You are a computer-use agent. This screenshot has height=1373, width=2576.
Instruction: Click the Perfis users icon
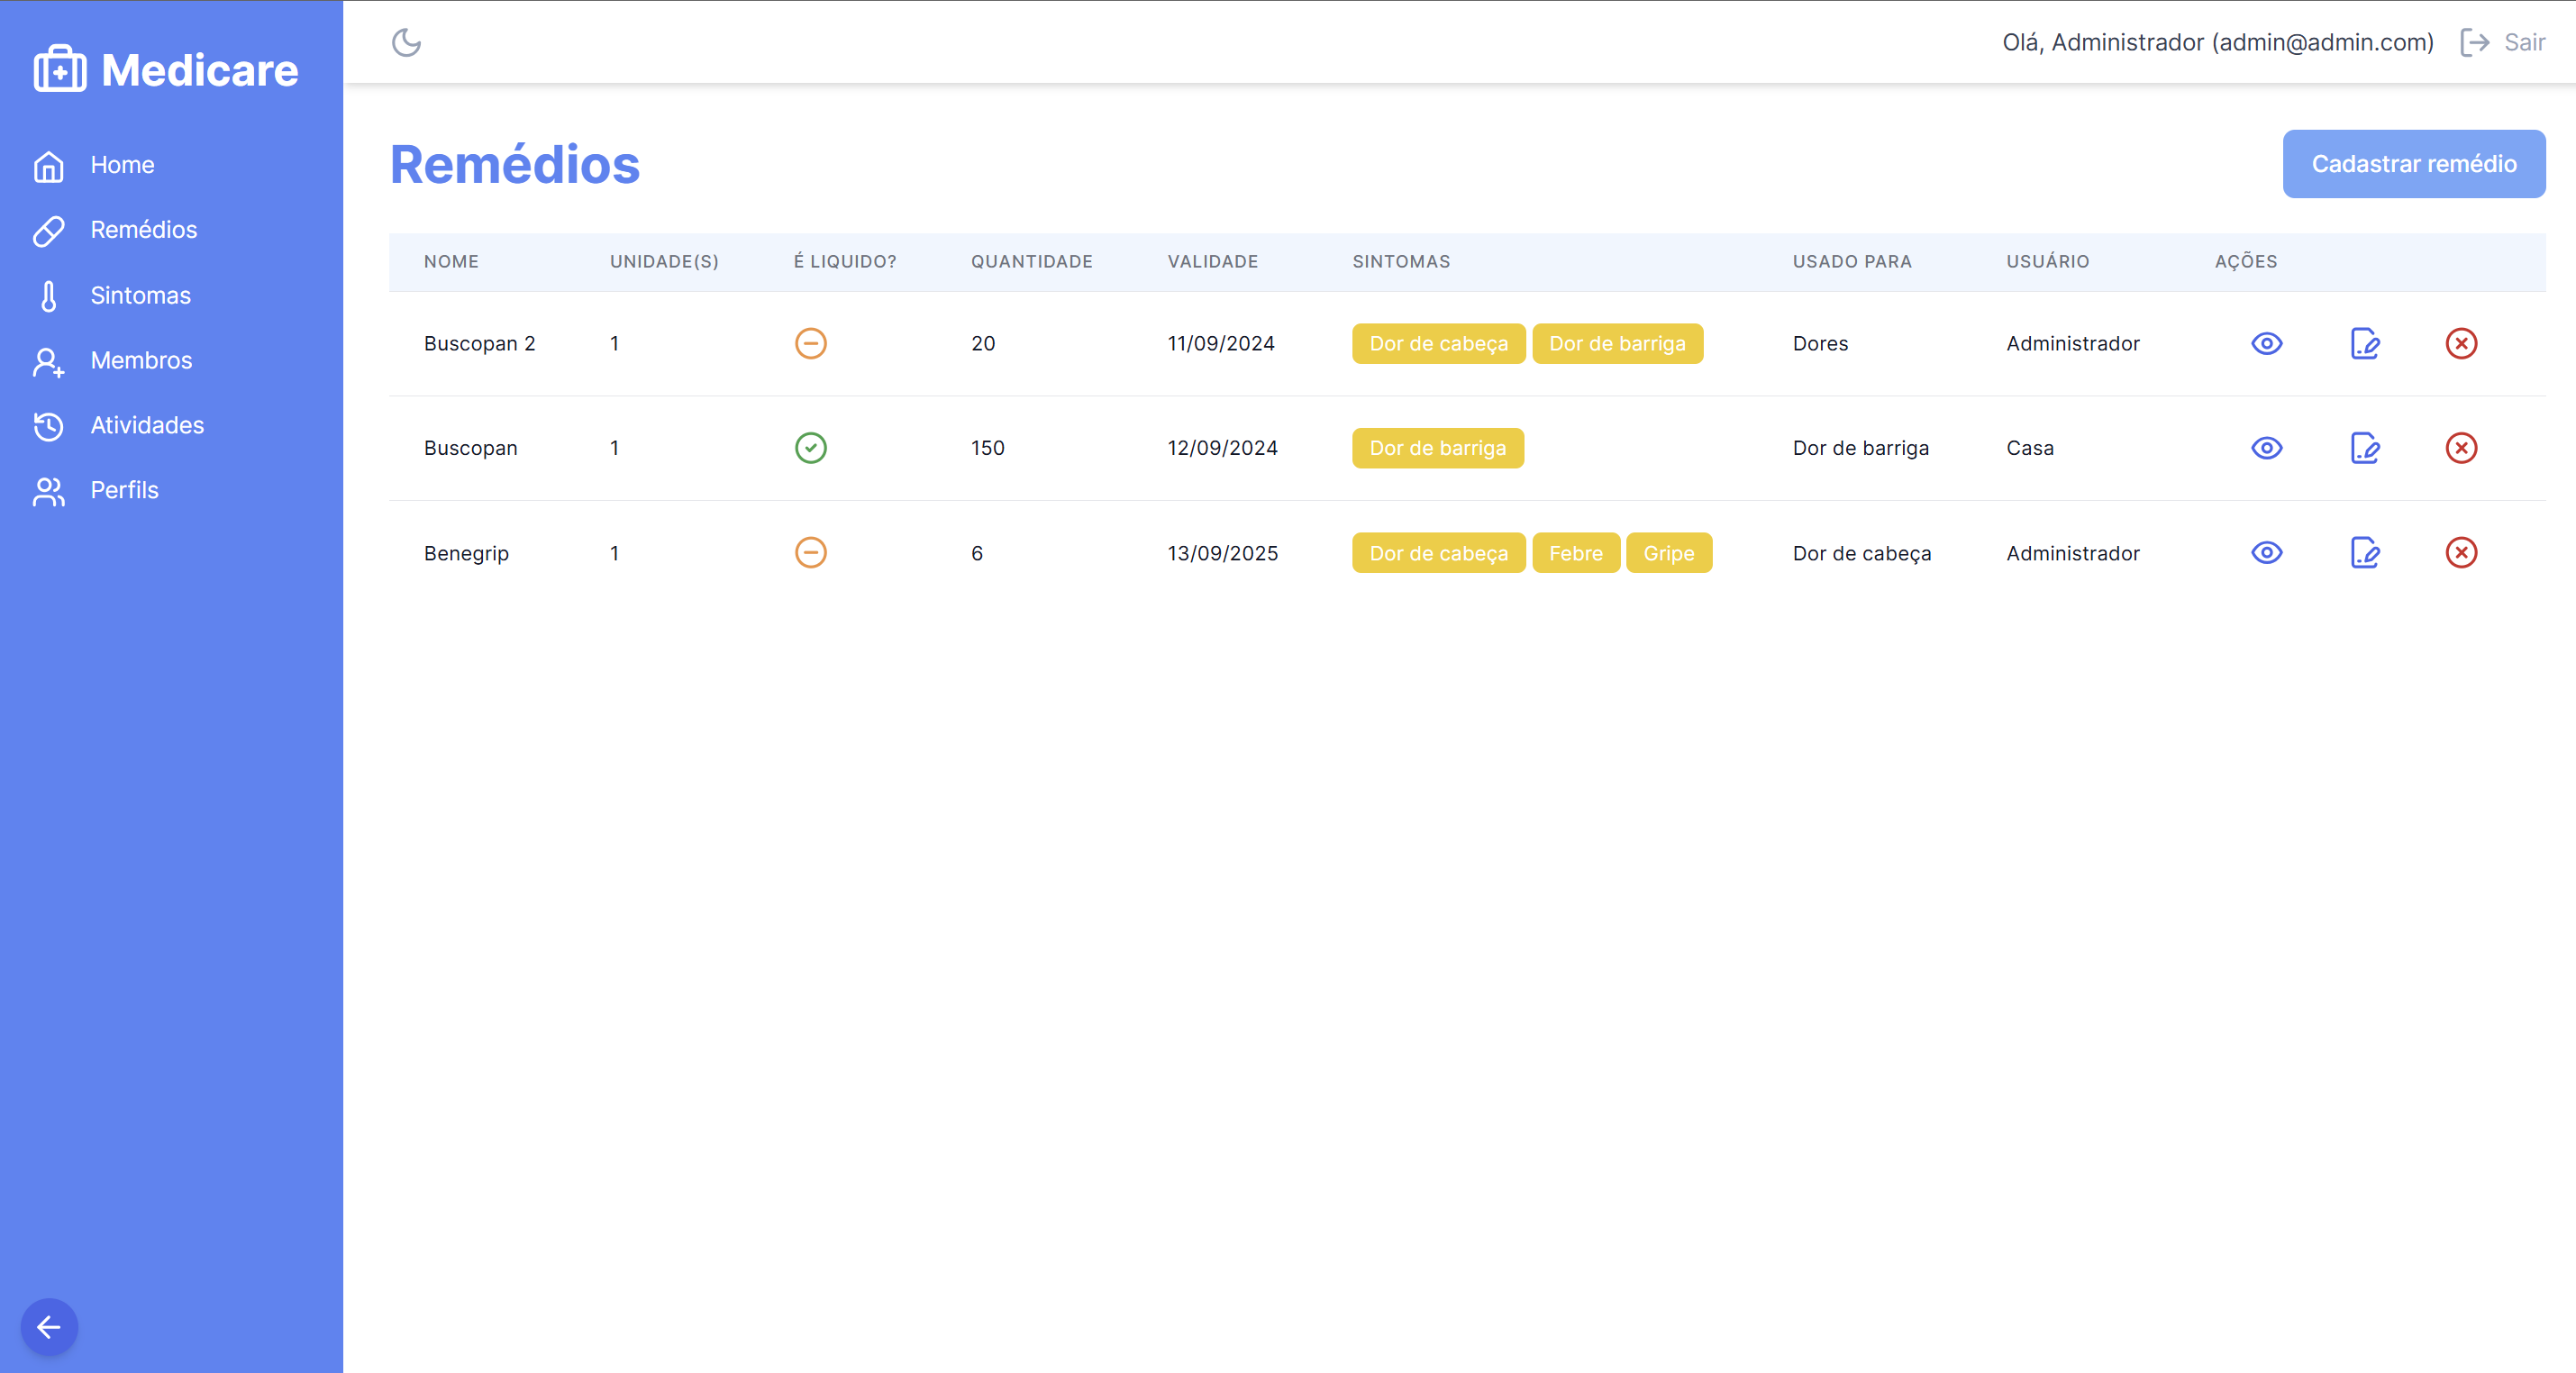48,491
